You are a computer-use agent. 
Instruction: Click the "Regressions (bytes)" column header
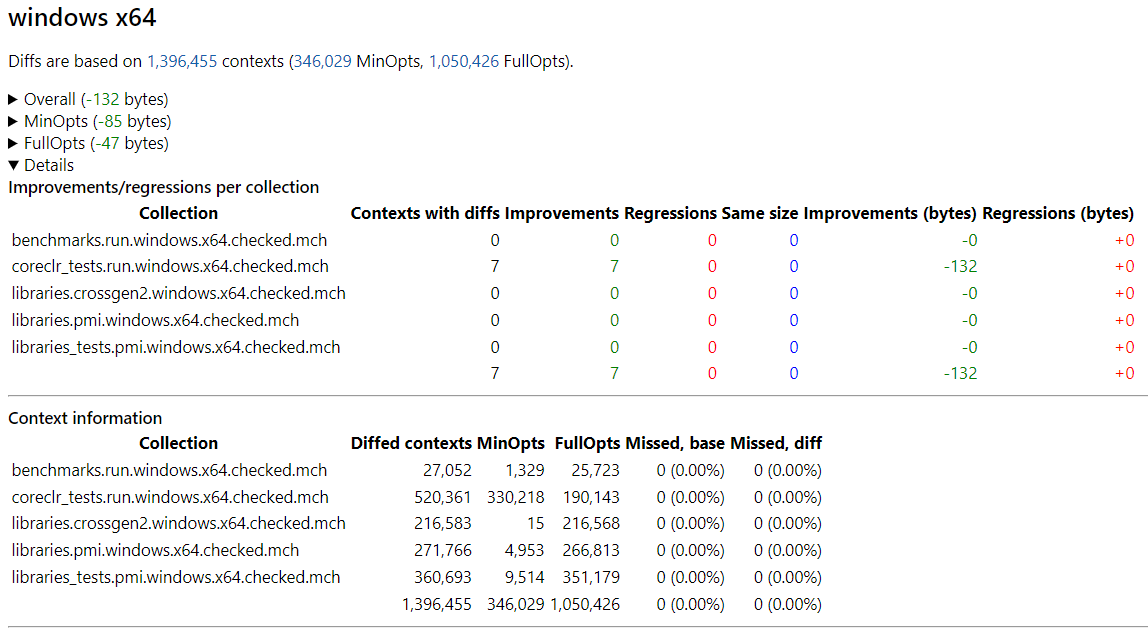pos(1058,213)
